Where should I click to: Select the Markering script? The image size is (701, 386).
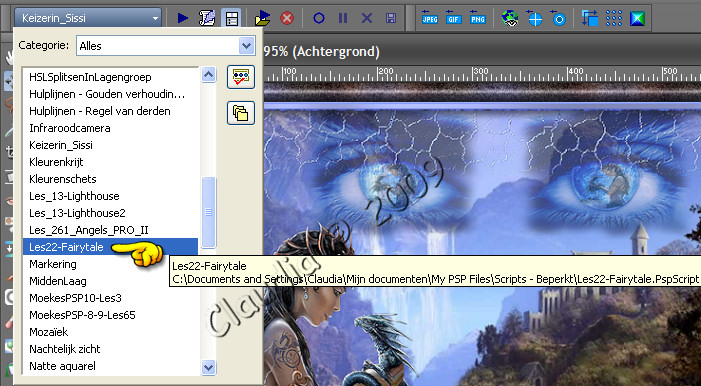click(110, 264)
